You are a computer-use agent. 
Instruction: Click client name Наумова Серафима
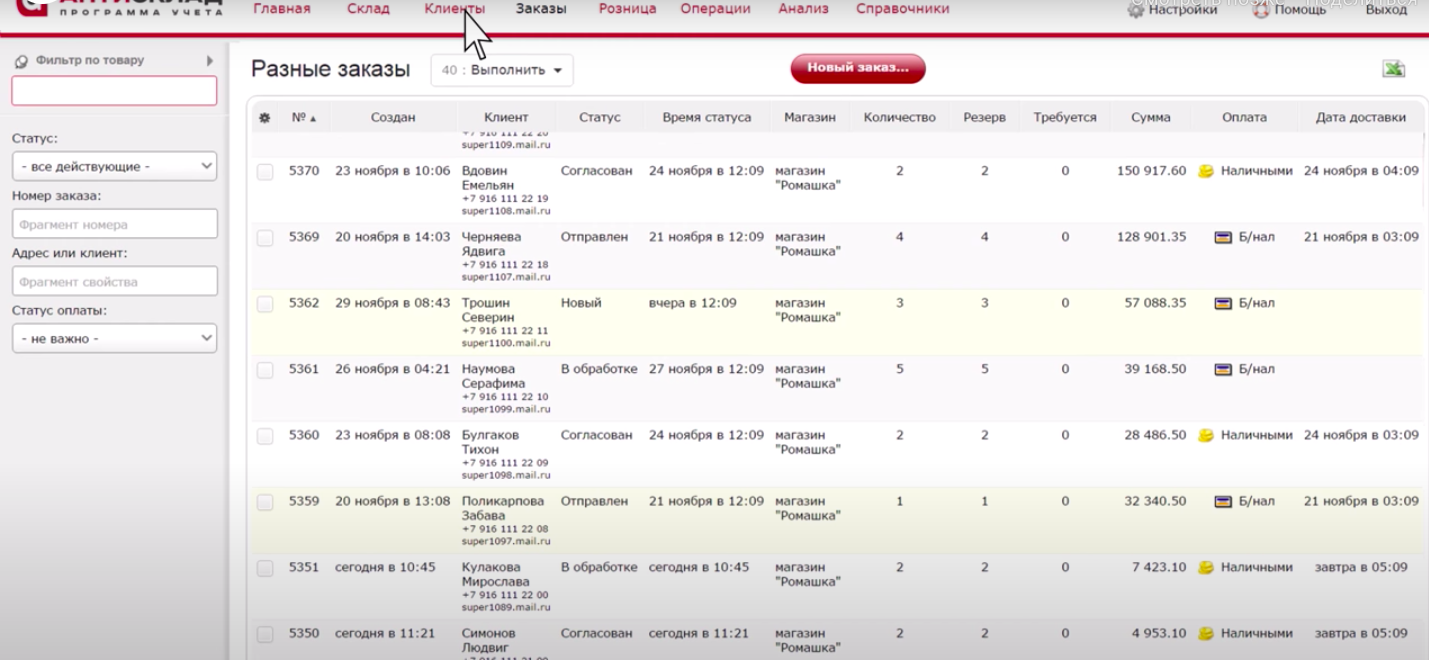pos(494,376)
